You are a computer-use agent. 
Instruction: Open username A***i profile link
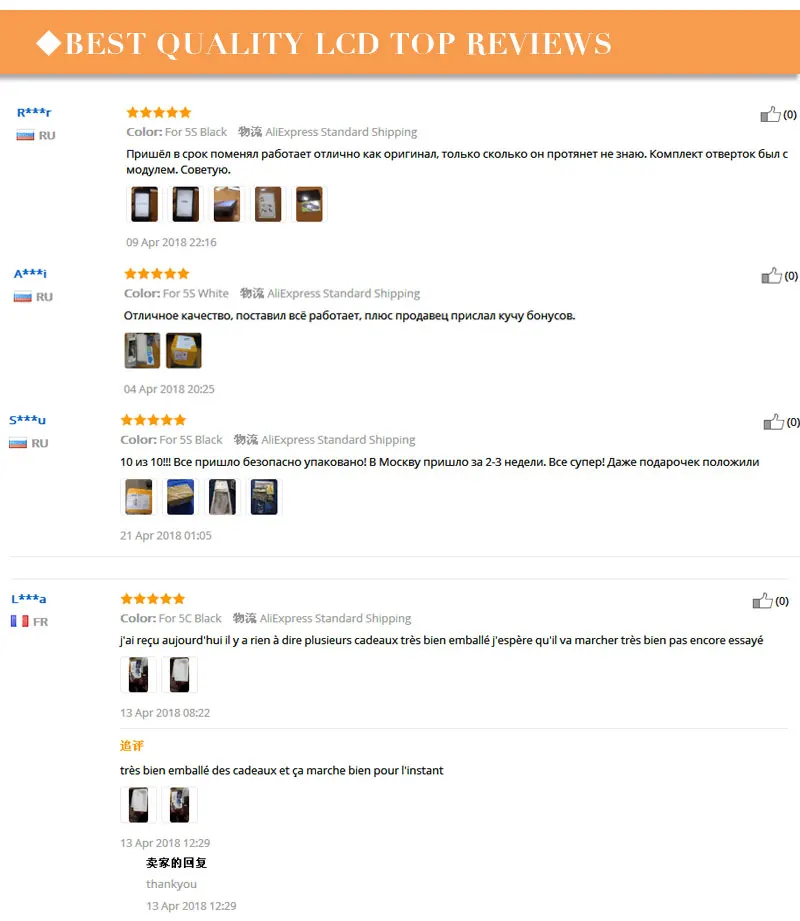[31, 274]
